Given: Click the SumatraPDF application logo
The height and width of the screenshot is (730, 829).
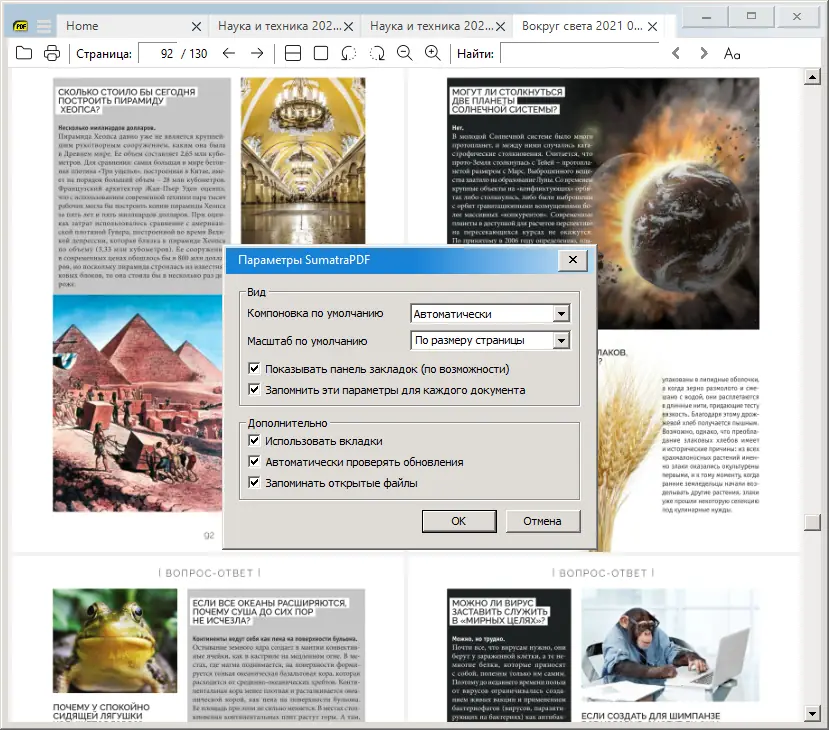Looking at the screenshot, I should tap(21, 26).
